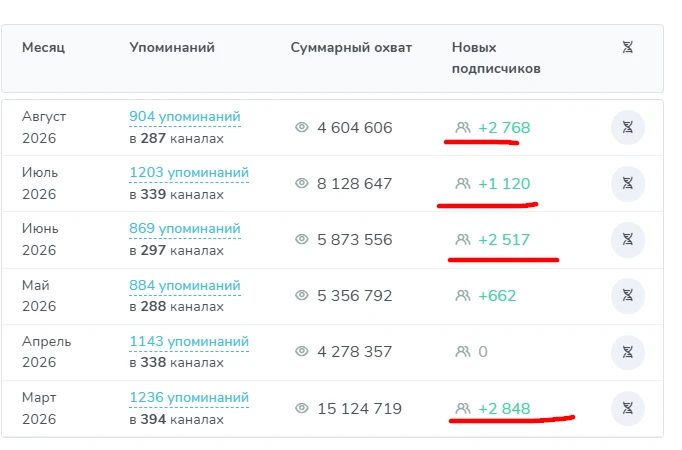682x450 pixels.
Task: Click the Новых подписчиков column header
Action: click(x=496, y=58)
